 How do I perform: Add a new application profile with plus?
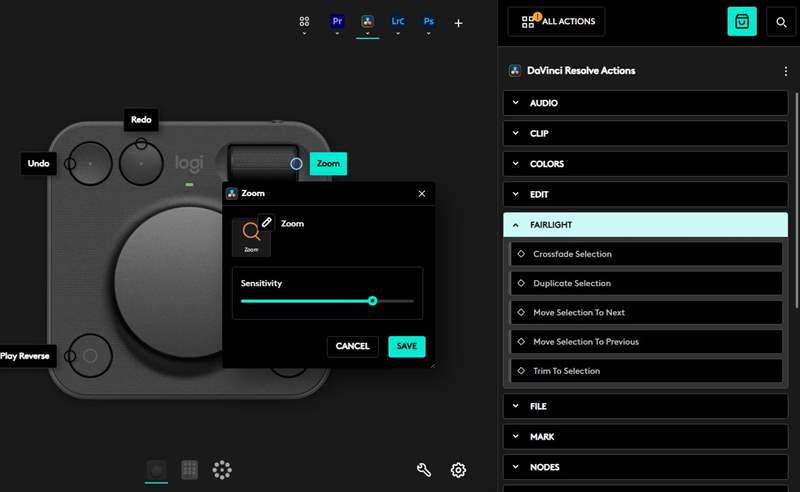click(458, 23)
